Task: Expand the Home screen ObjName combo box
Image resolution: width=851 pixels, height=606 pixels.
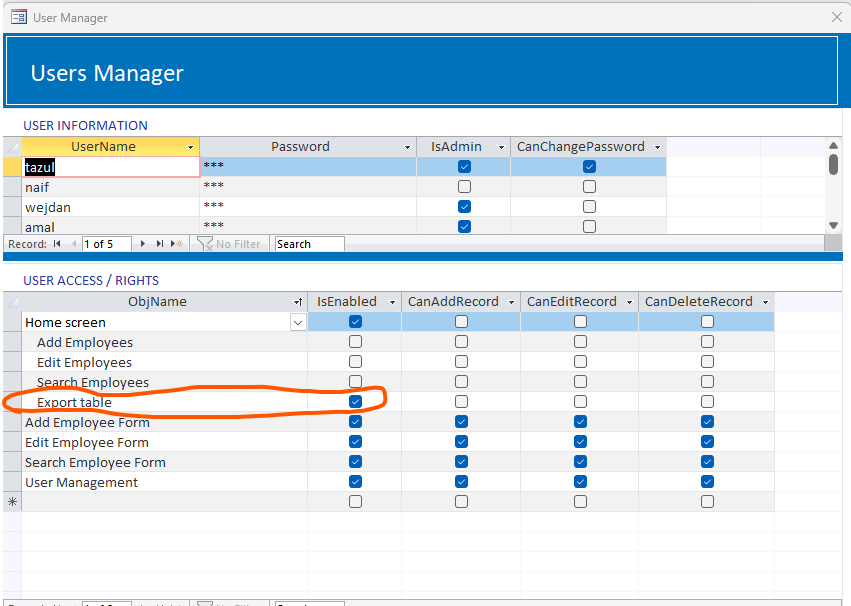Action: tap(297, 322)
